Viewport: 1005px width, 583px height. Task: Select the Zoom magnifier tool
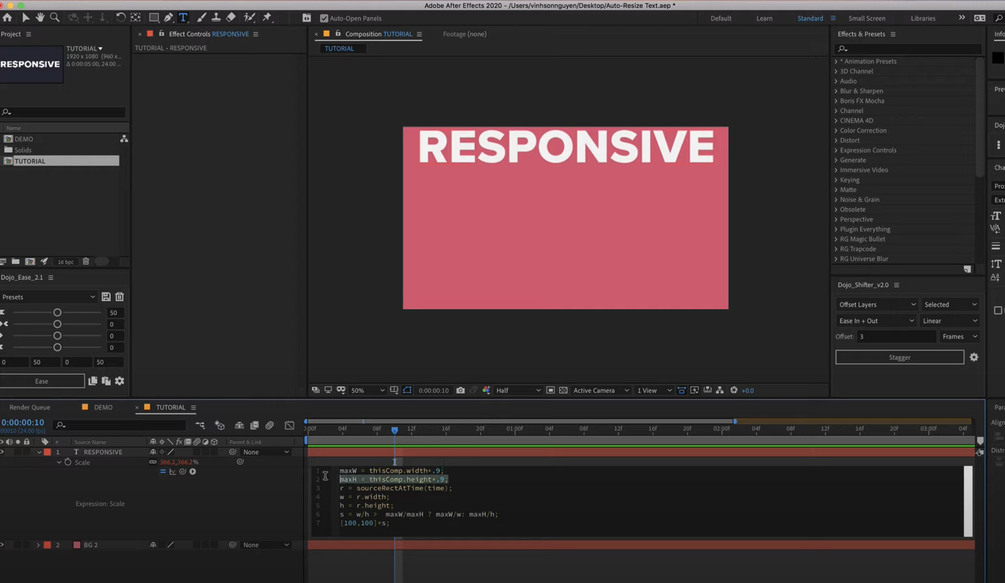(x=54, y=18)
